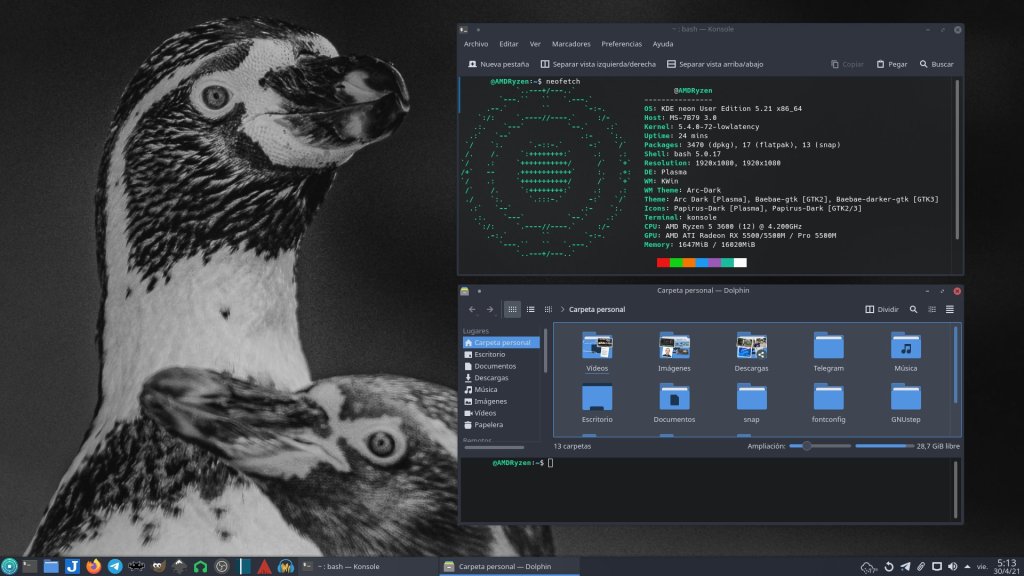Click the Dolphin back navigation arrow
1024x576 pixels.
point(472,310)
